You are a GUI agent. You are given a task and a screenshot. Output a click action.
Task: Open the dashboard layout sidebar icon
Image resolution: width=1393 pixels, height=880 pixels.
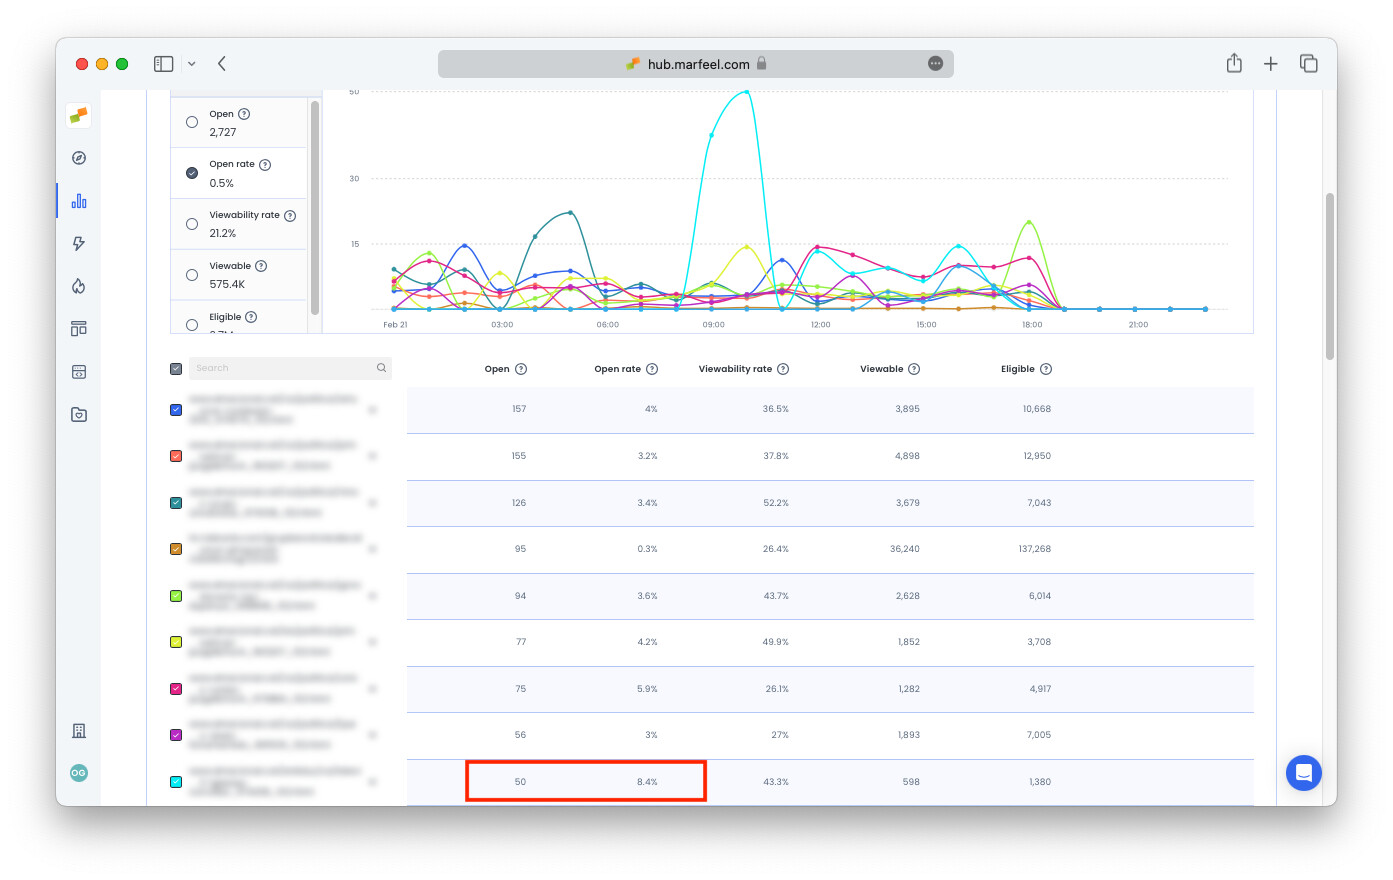click(78, 328)
